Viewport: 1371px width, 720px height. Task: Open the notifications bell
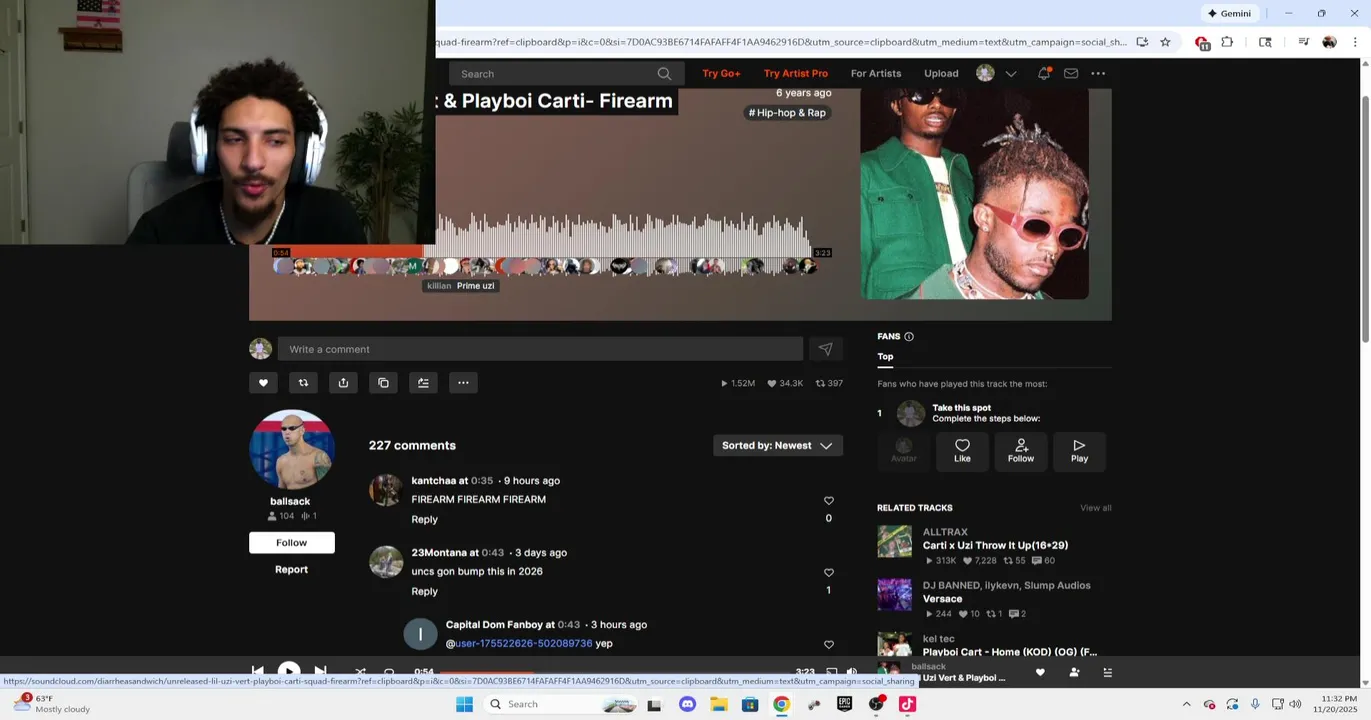[1044, 73]
